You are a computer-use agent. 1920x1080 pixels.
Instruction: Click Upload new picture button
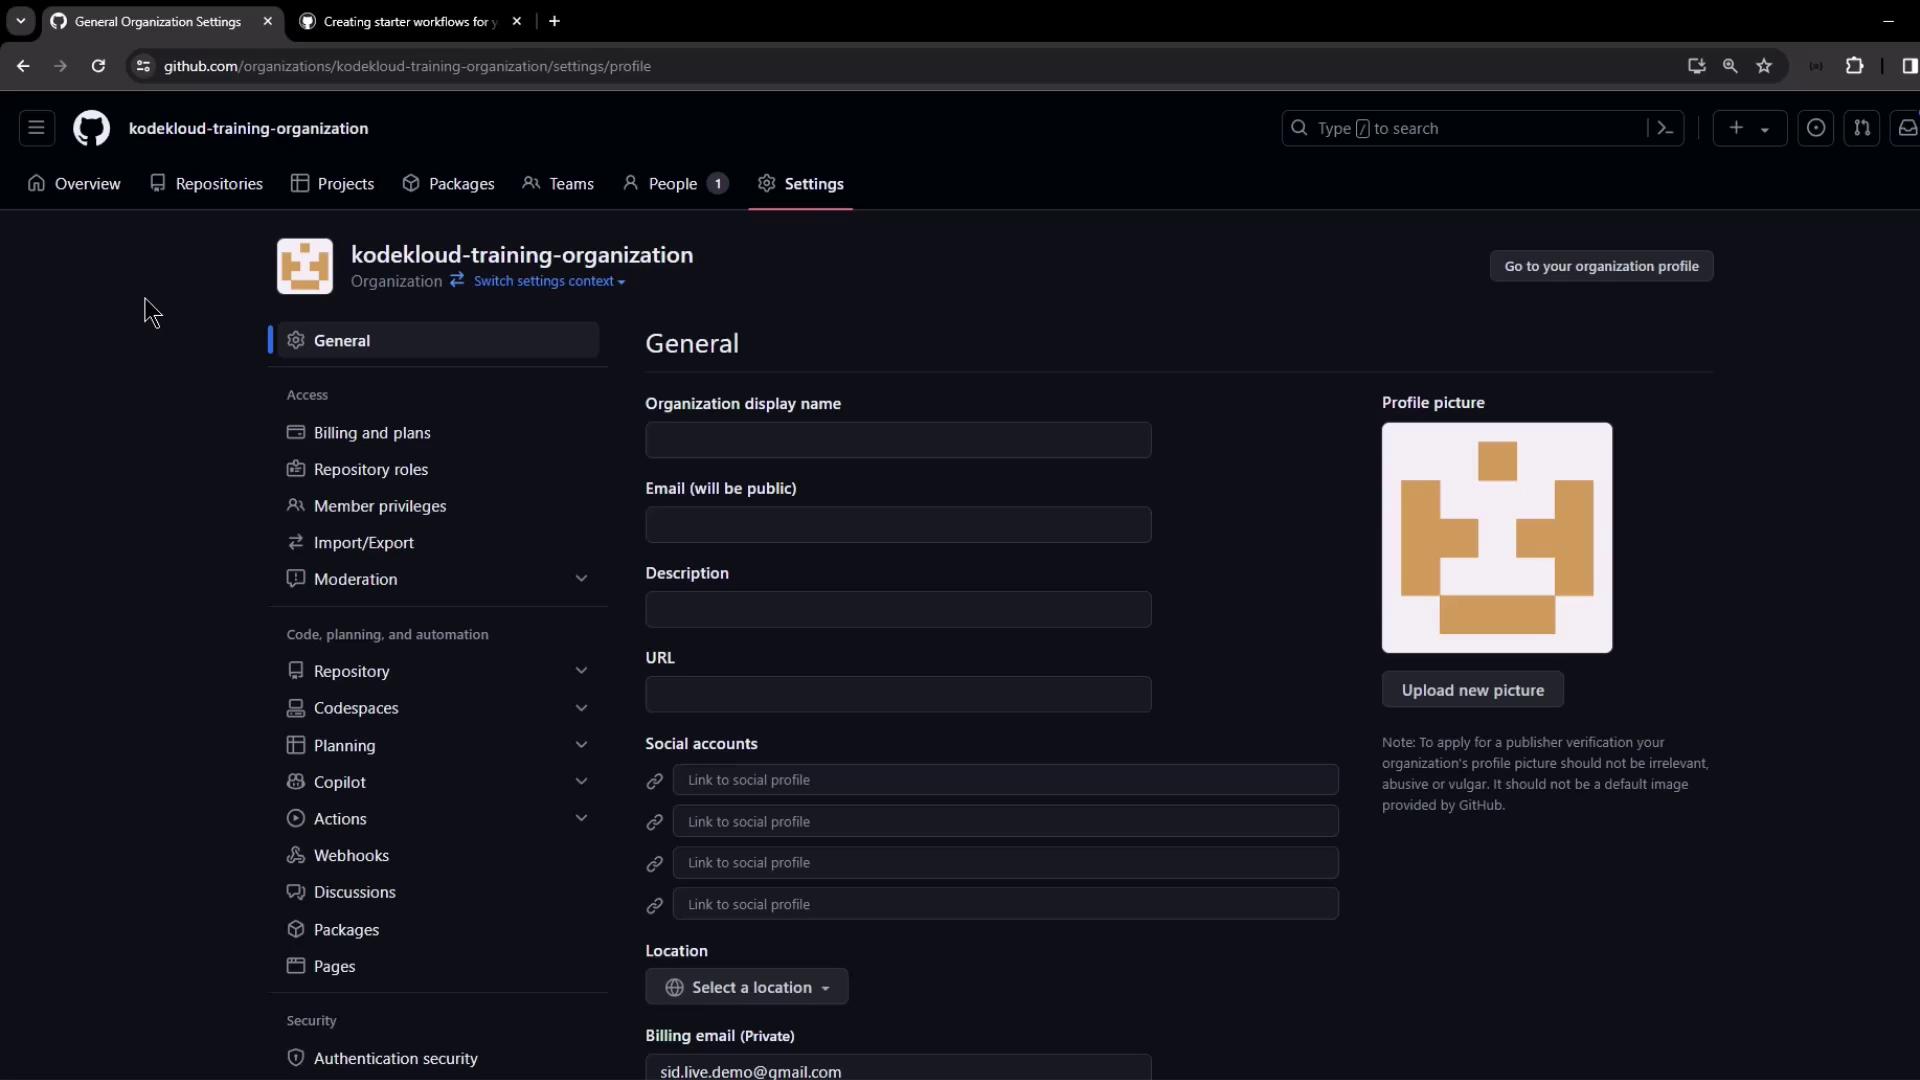1472,690
